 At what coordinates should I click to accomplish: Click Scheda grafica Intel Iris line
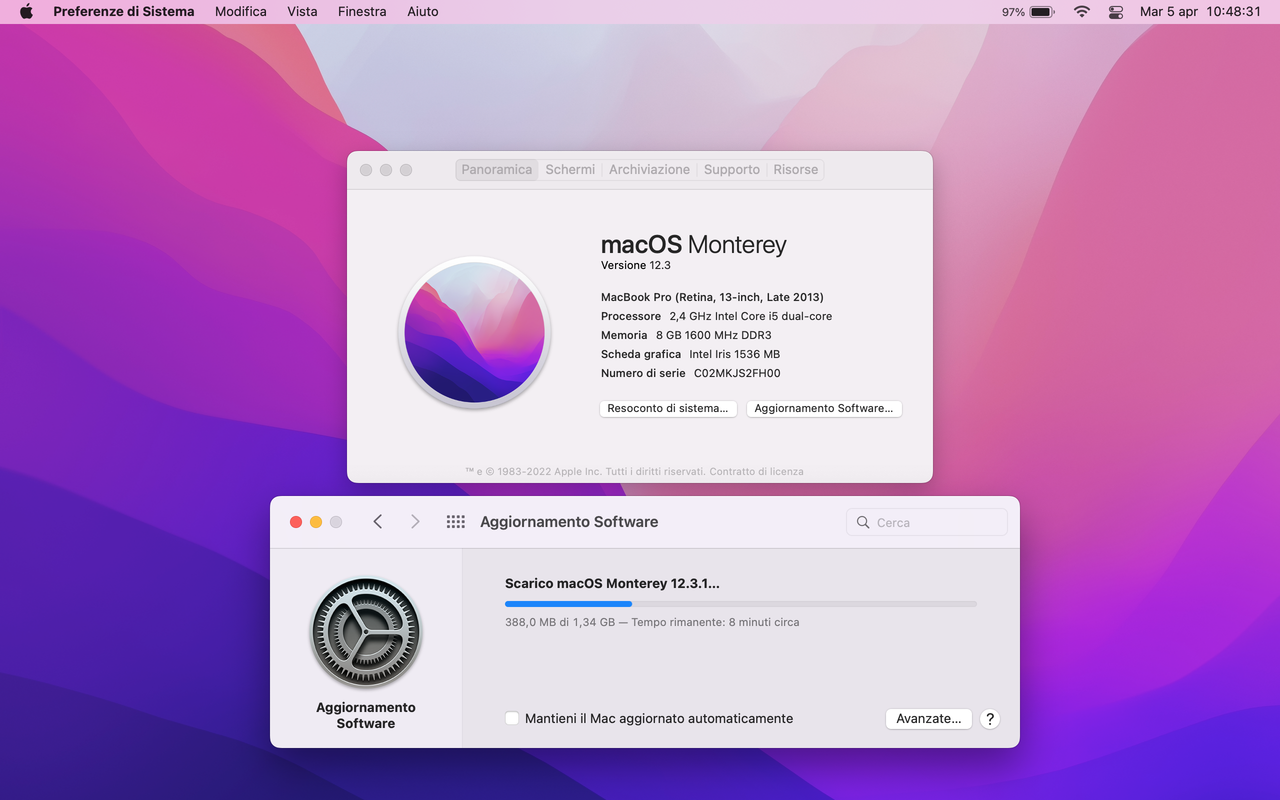(x=690, y=354)
